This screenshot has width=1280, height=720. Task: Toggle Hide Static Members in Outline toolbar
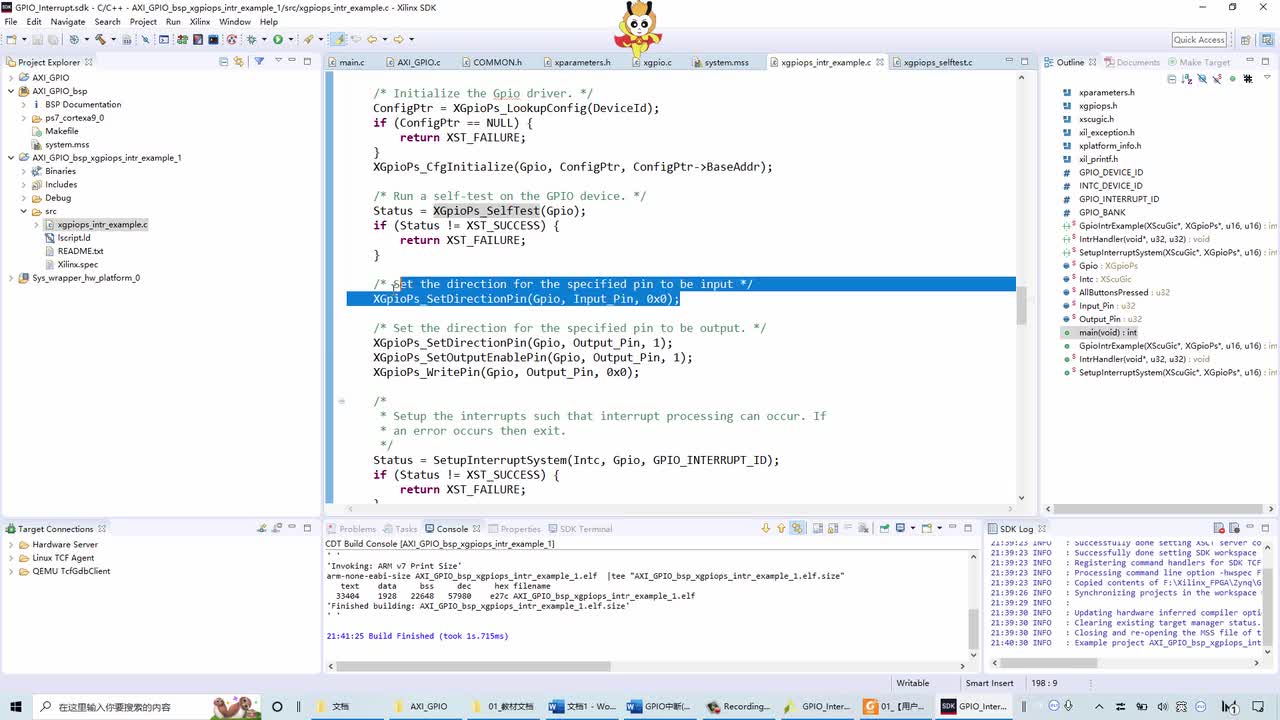pos(1217,78)
